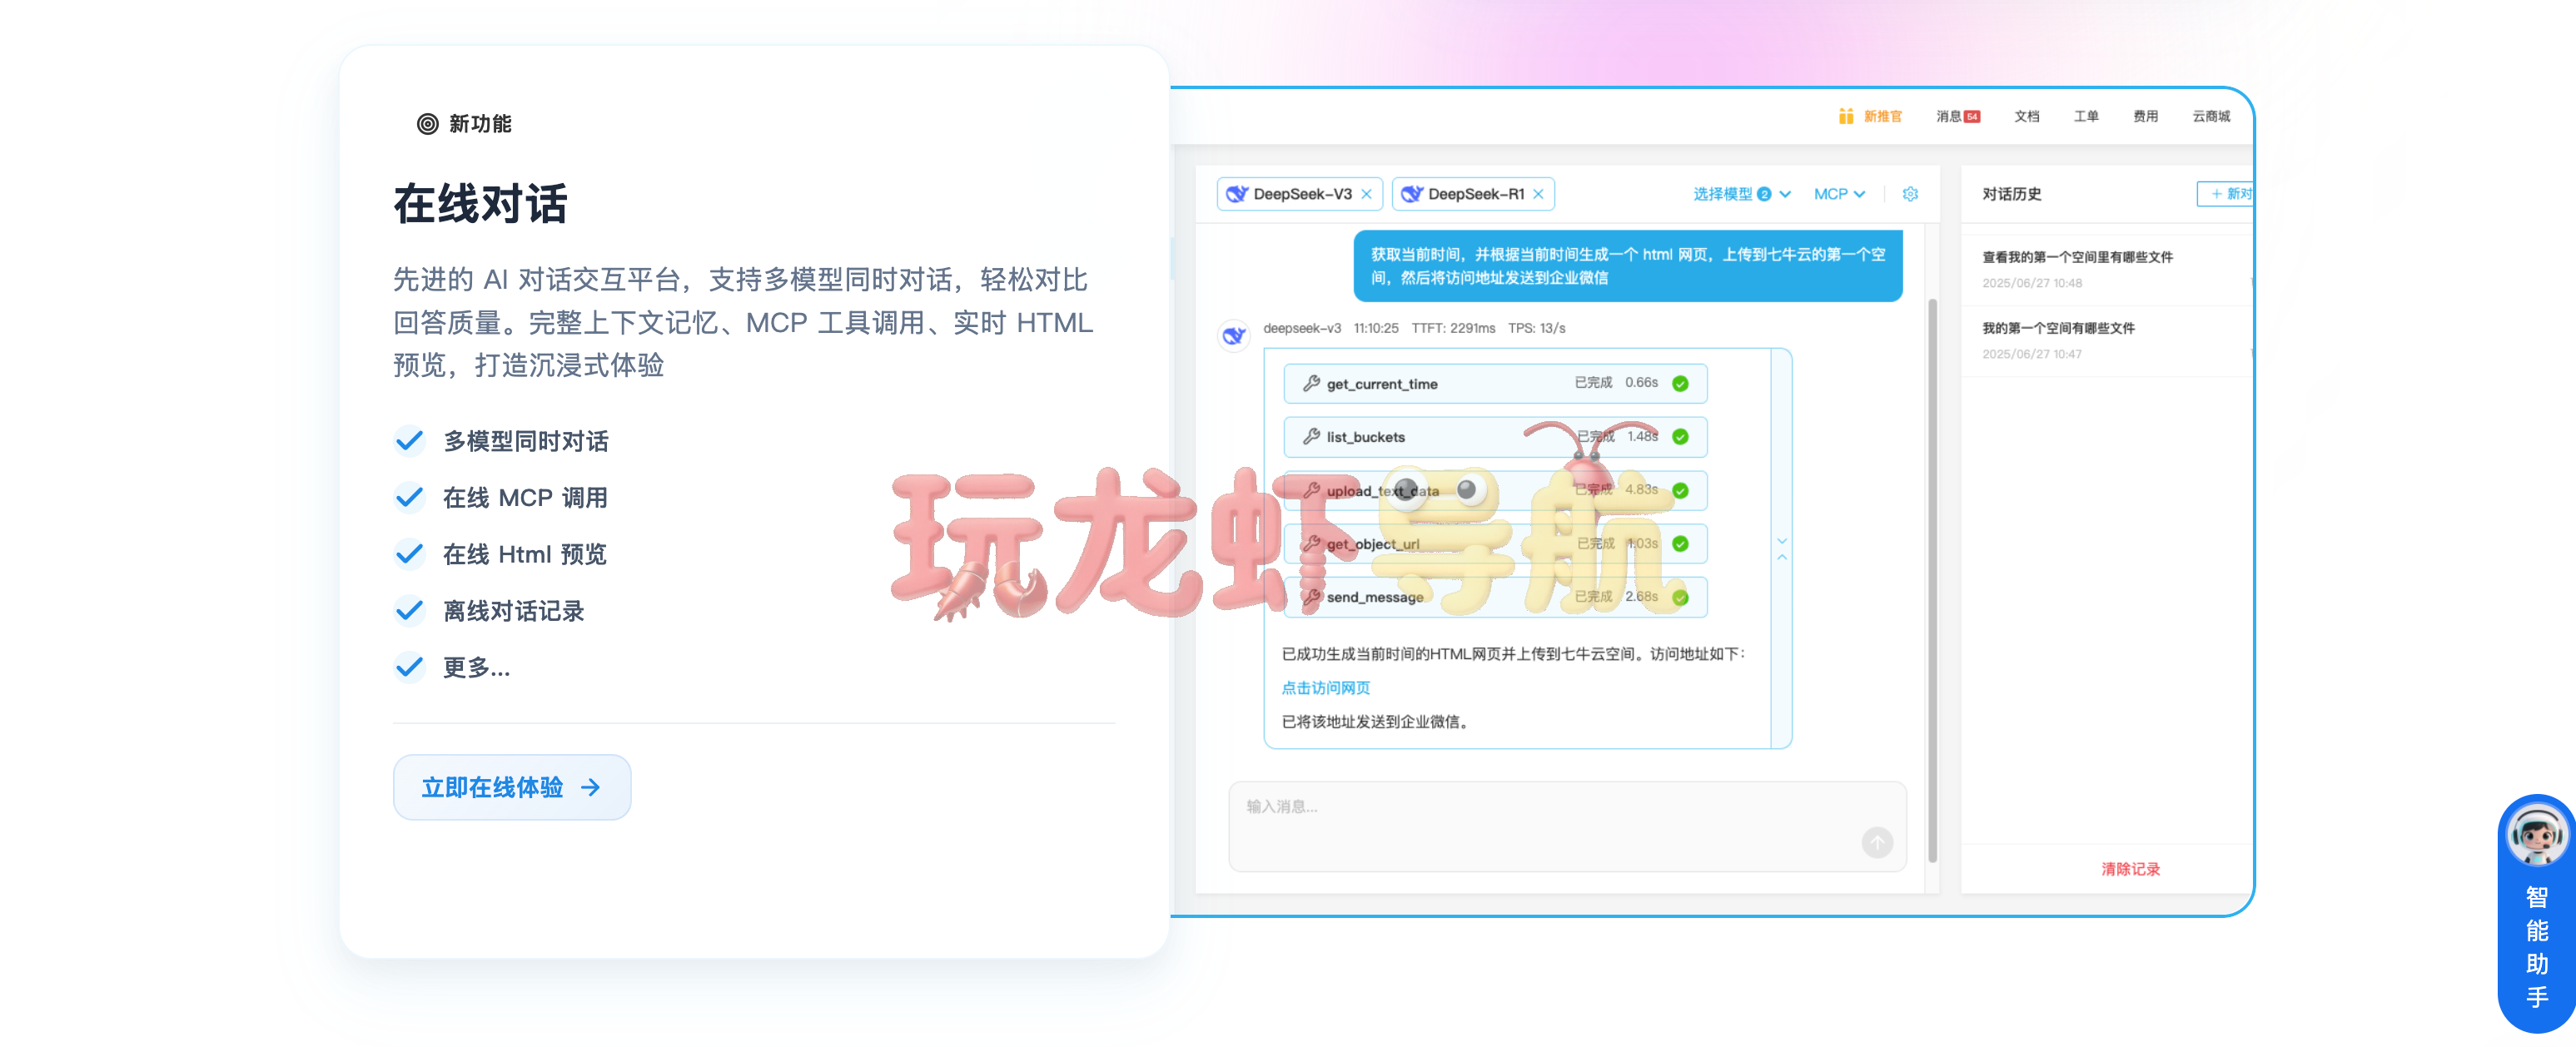Select the DeepSeek-R1 tab

1473,194
